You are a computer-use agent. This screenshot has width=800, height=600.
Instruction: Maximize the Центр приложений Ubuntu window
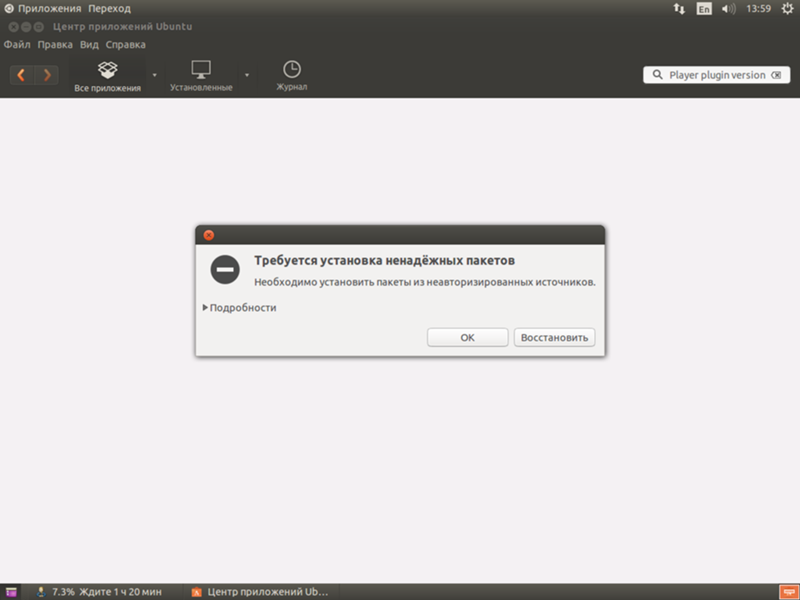click(38, 27)
